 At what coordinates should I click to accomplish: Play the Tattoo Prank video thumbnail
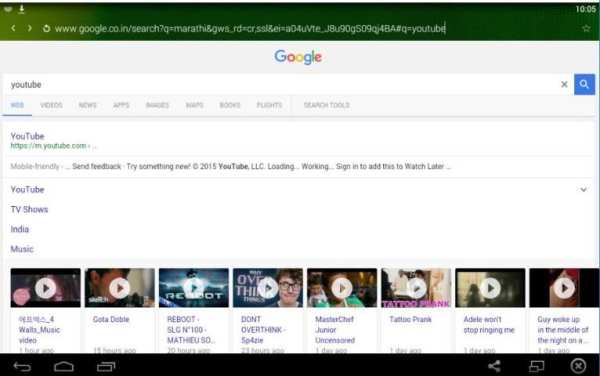pos(416,288)
